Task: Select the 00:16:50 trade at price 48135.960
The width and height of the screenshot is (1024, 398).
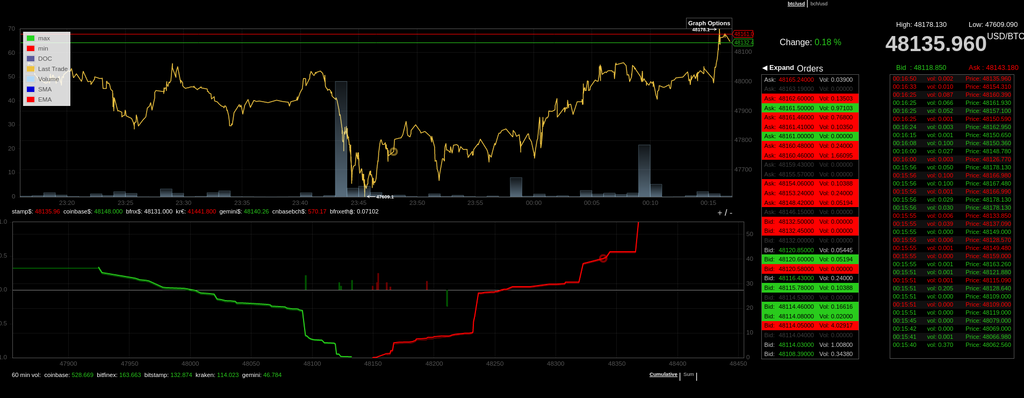Action: click(952, 79)
